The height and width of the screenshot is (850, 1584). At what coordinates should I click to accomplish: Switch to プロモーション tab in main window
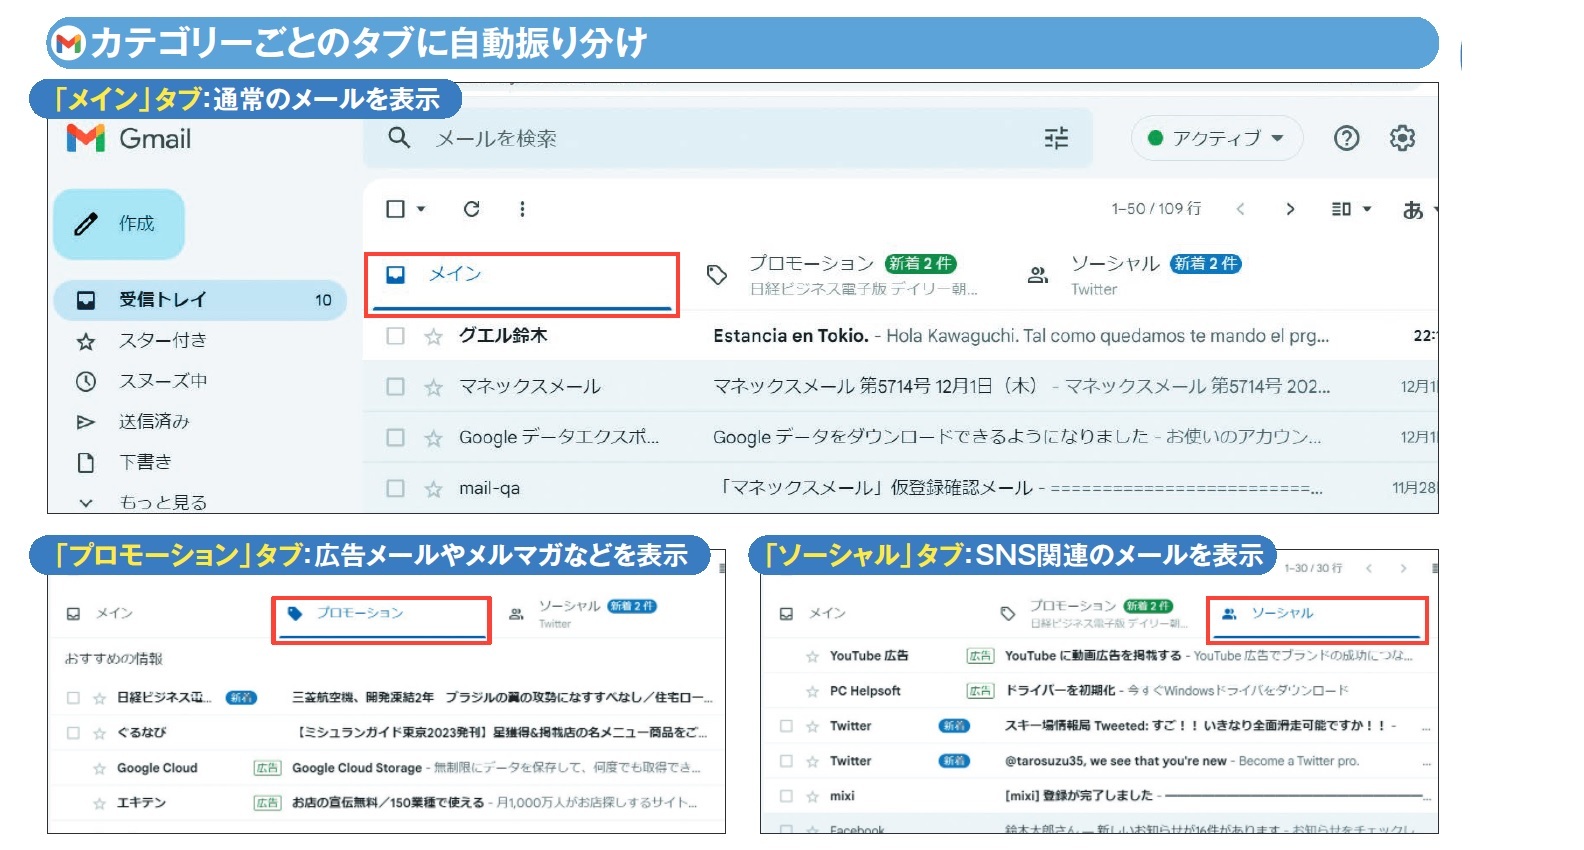pos(842,275)
